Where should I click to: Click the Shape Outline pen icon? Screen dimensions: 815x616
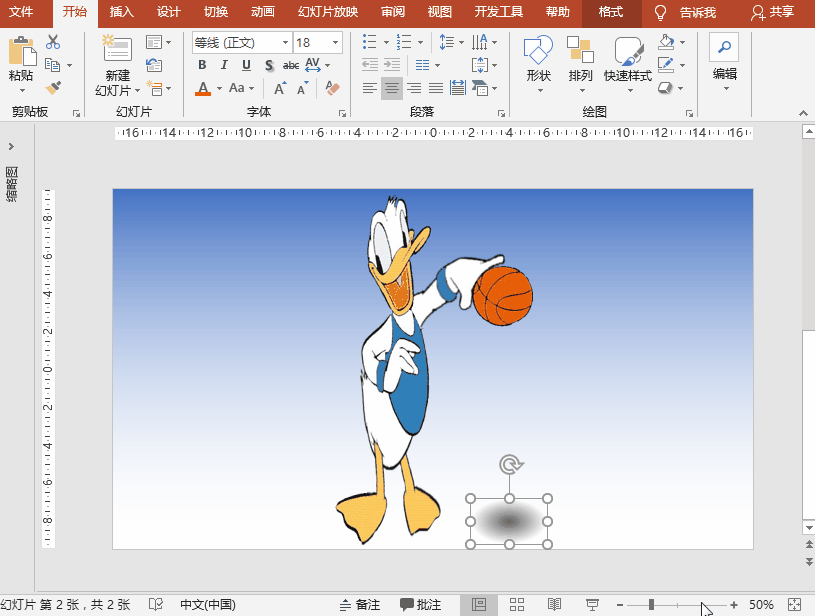coord(666,65)
